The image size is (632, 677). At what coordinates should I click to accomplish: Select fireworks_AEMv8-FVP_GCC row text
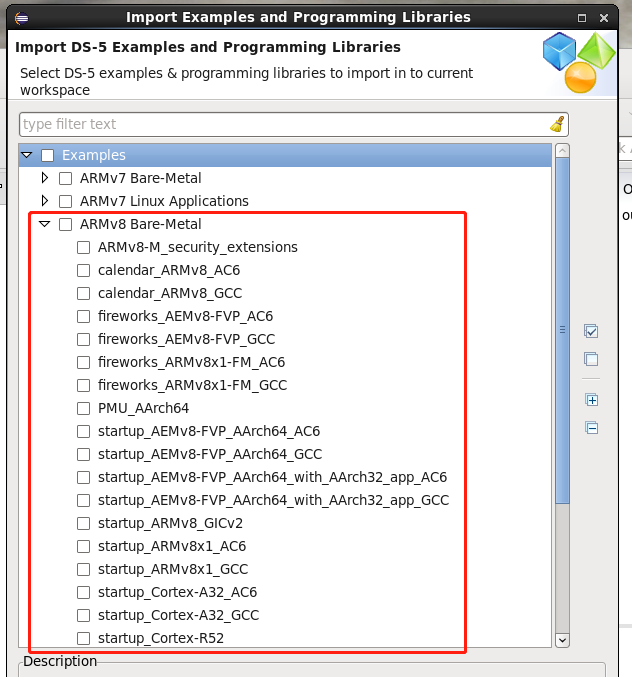click(186, 339)
